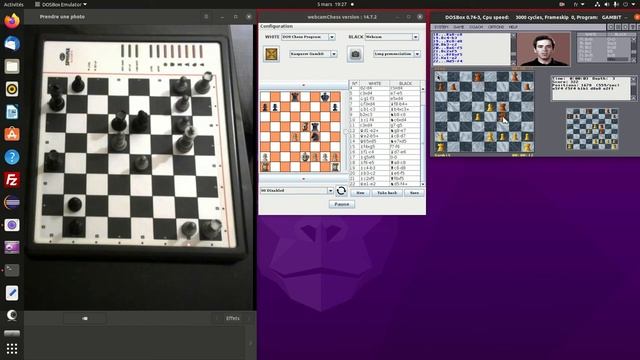Click the Gambit analysis box scrollbar
This screenshot has width=640, height=360.
pos(633,88)
